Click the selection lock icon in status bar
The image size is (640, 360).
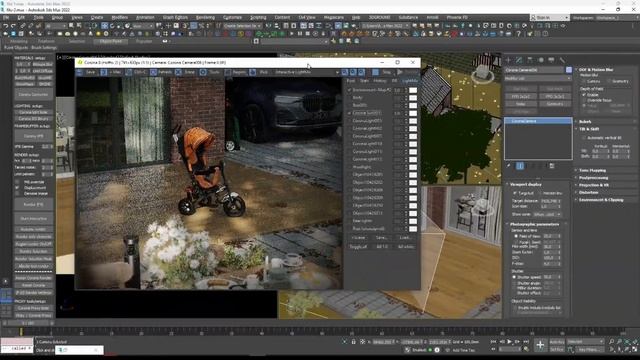[x=353, y=342]
